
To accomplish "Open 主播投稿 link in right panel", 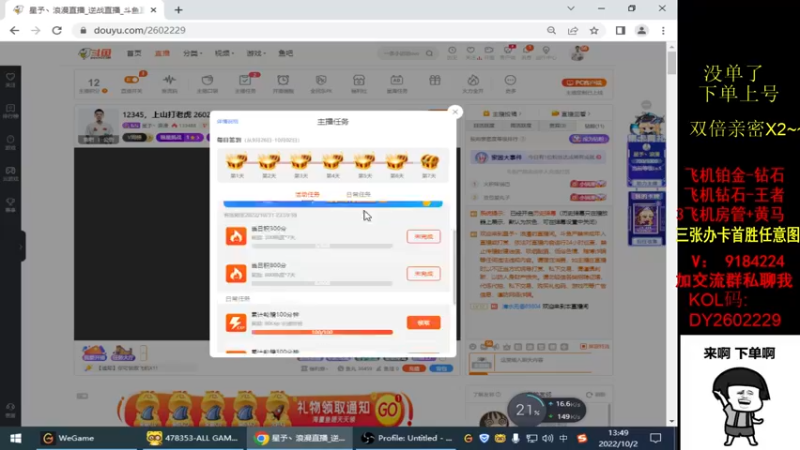I will (x=502, y=114).
